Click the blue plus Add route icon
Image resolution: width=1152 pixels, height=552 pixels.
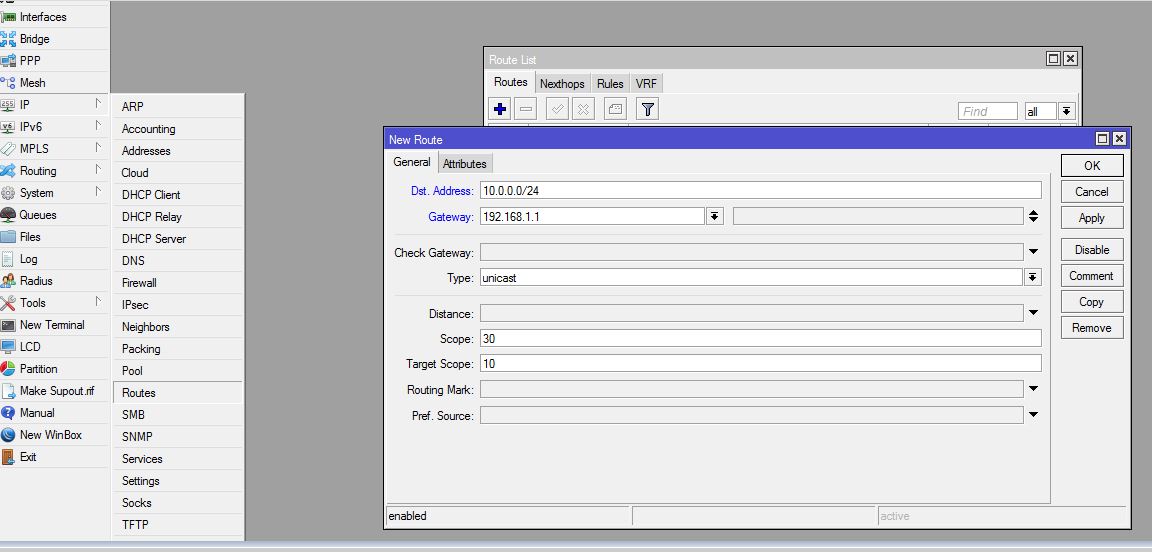tap(500, 110)
